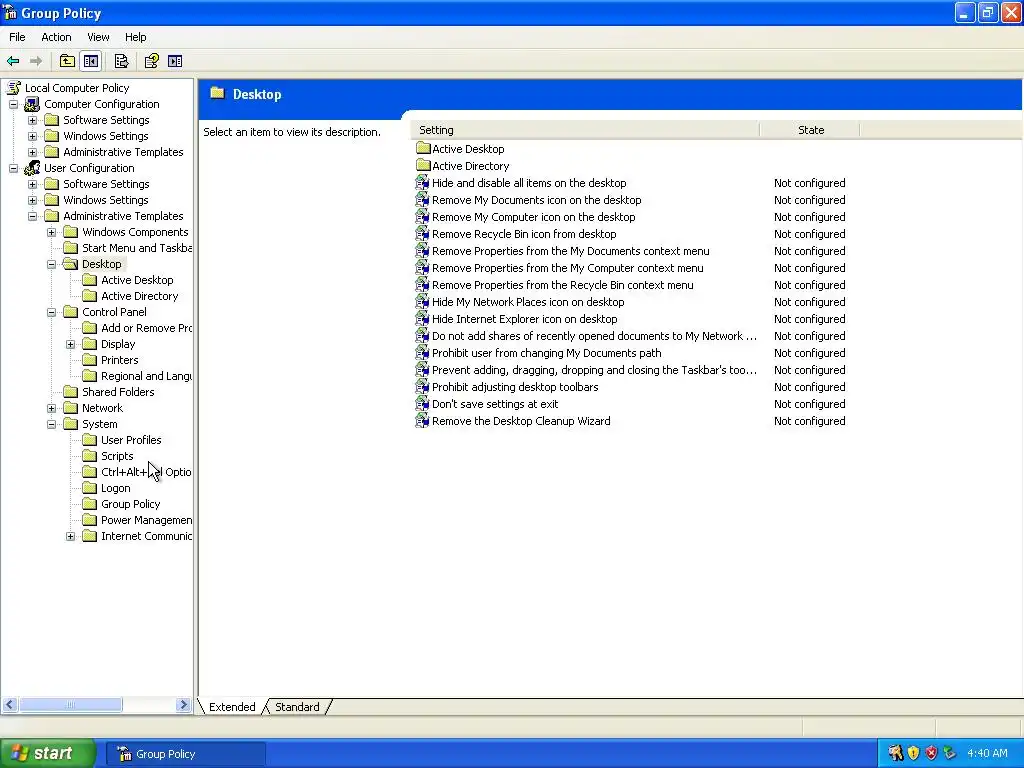Sort by the Setting column header
The image size is (1024, 768).
point(585,130)
